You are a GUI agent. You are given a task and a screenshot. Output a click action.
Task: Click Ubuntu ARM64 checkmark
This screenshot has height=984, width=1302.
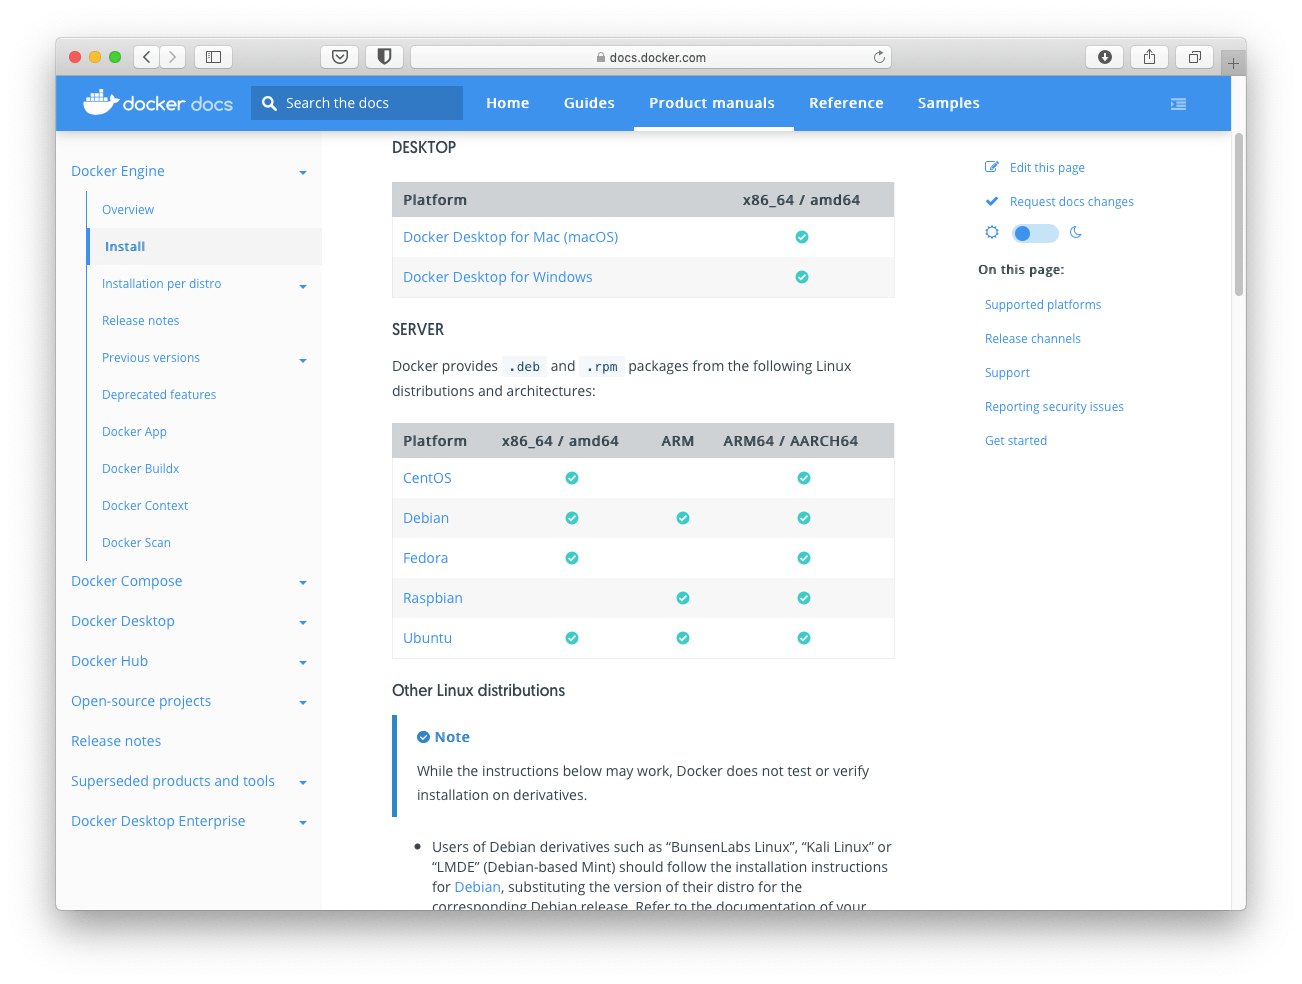804,638
